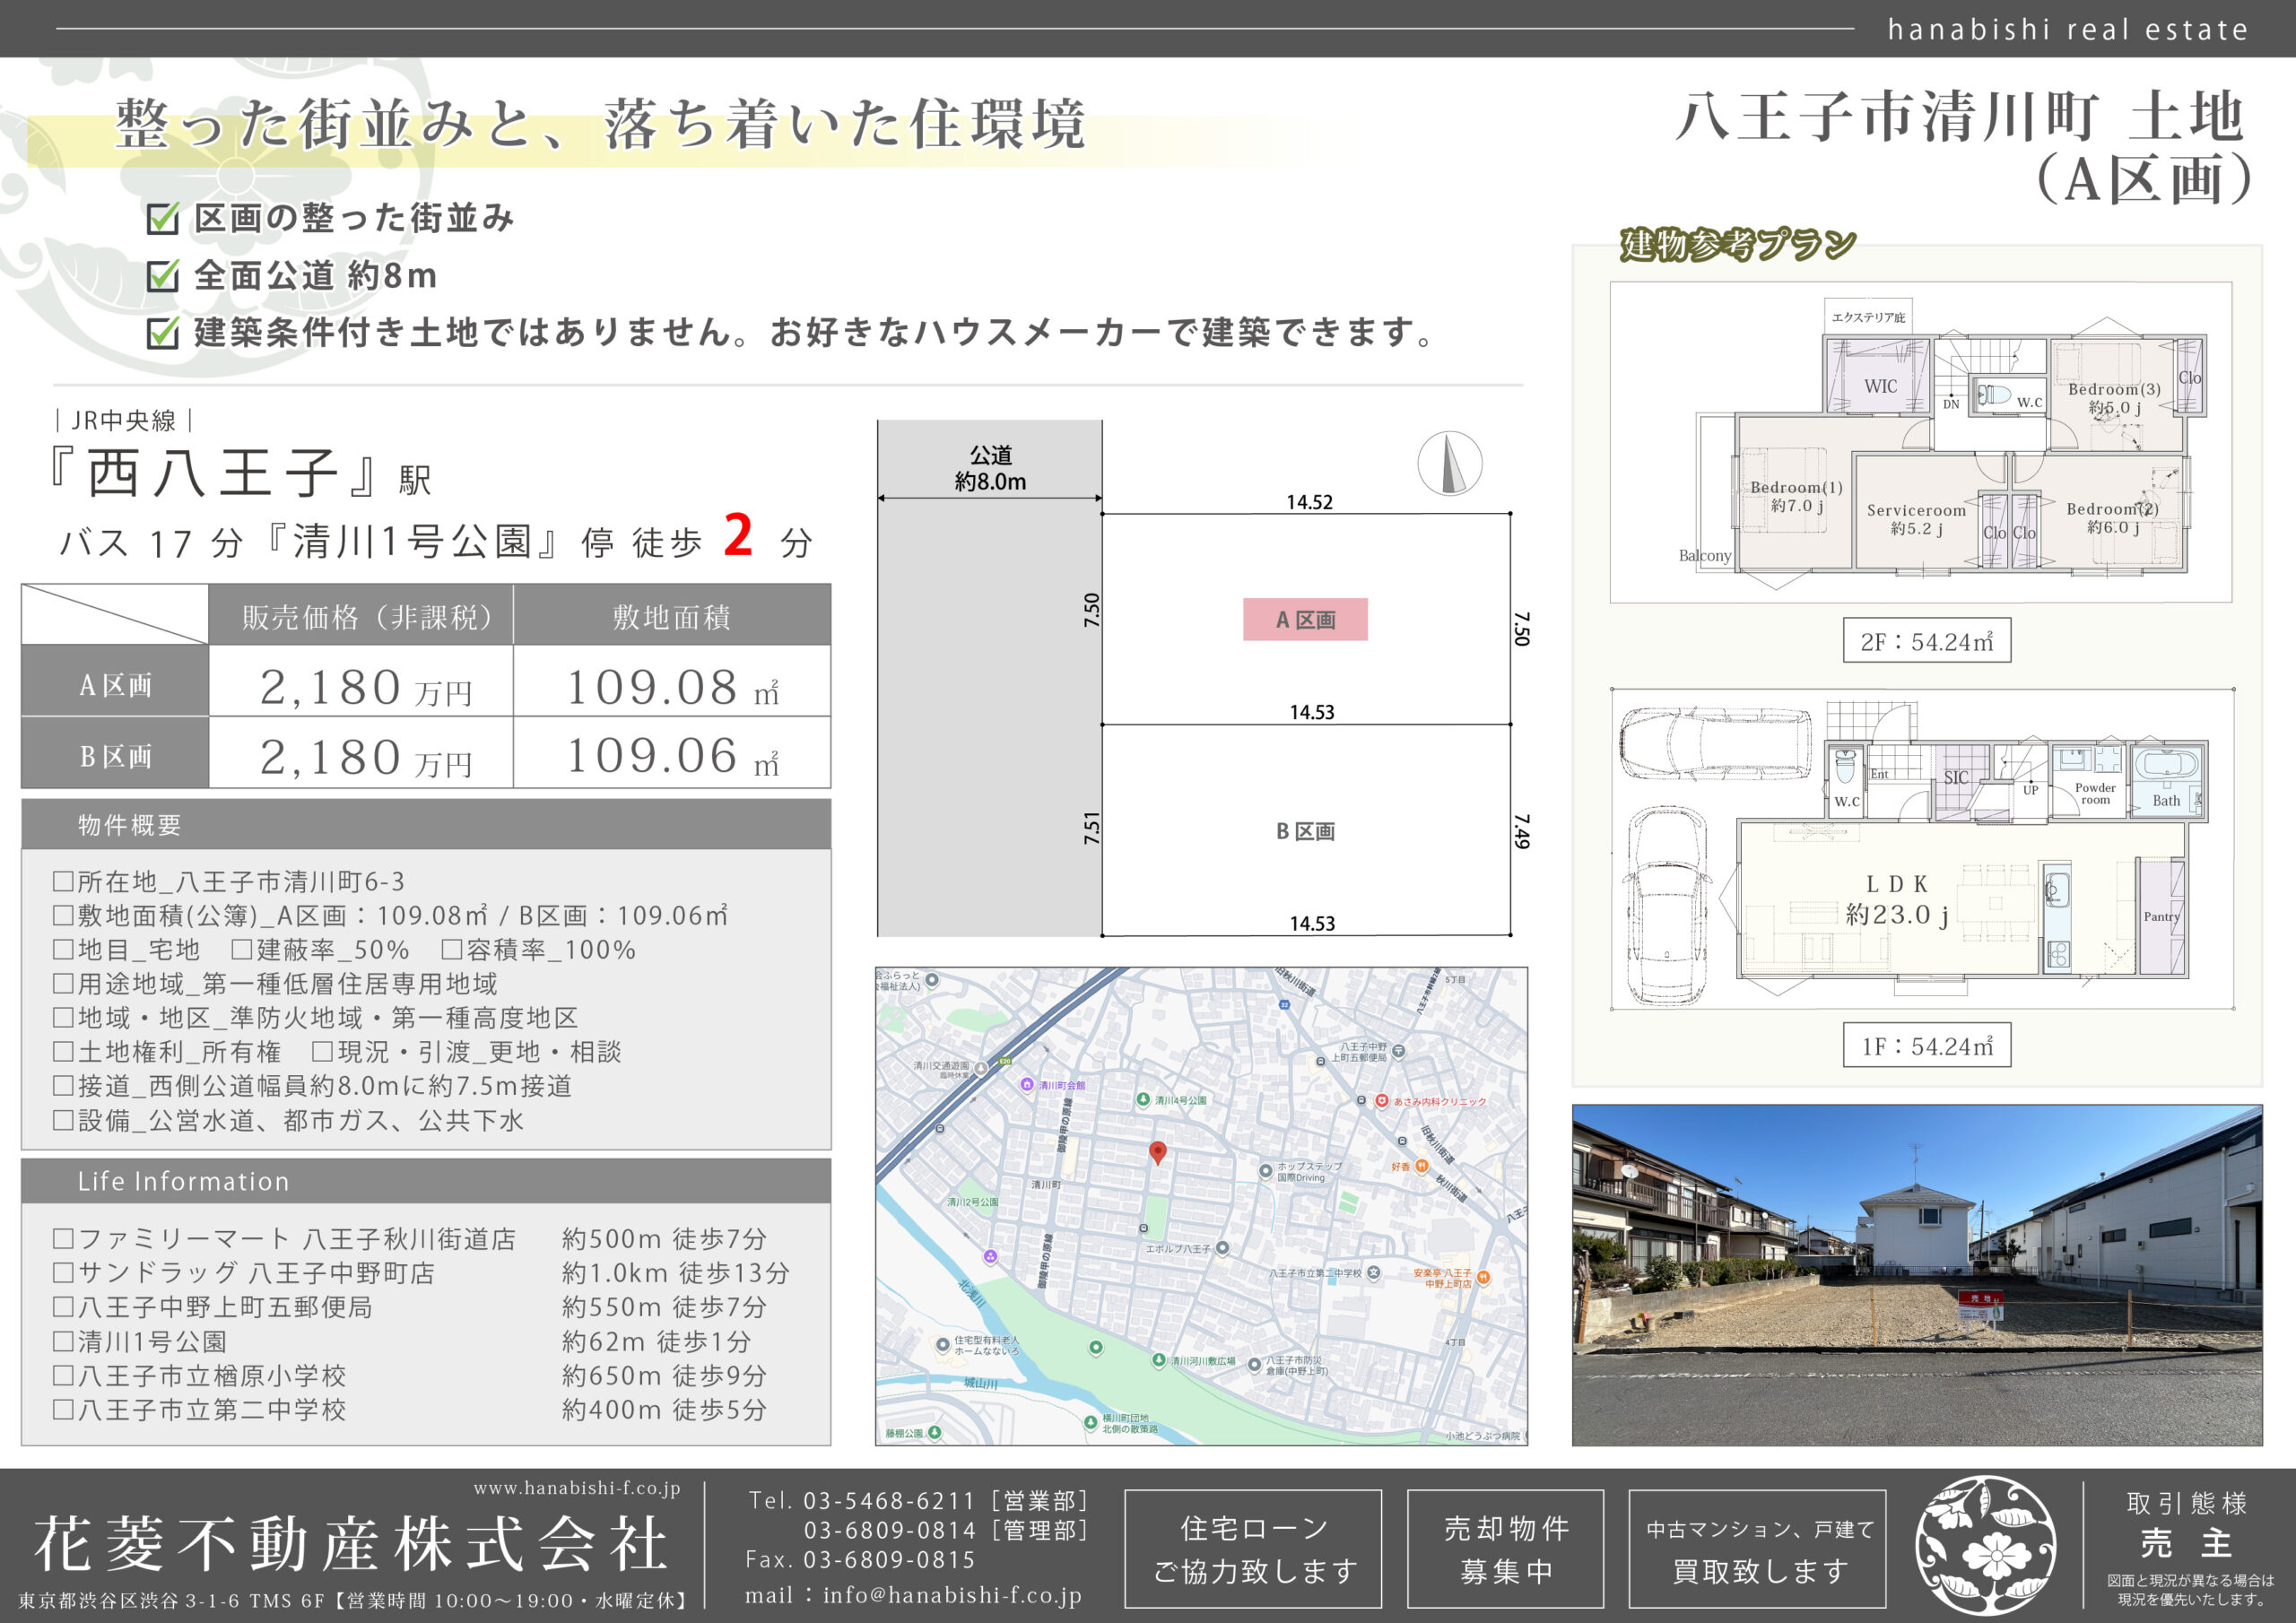Click the red location pin on map

tap(1157, 1152)
